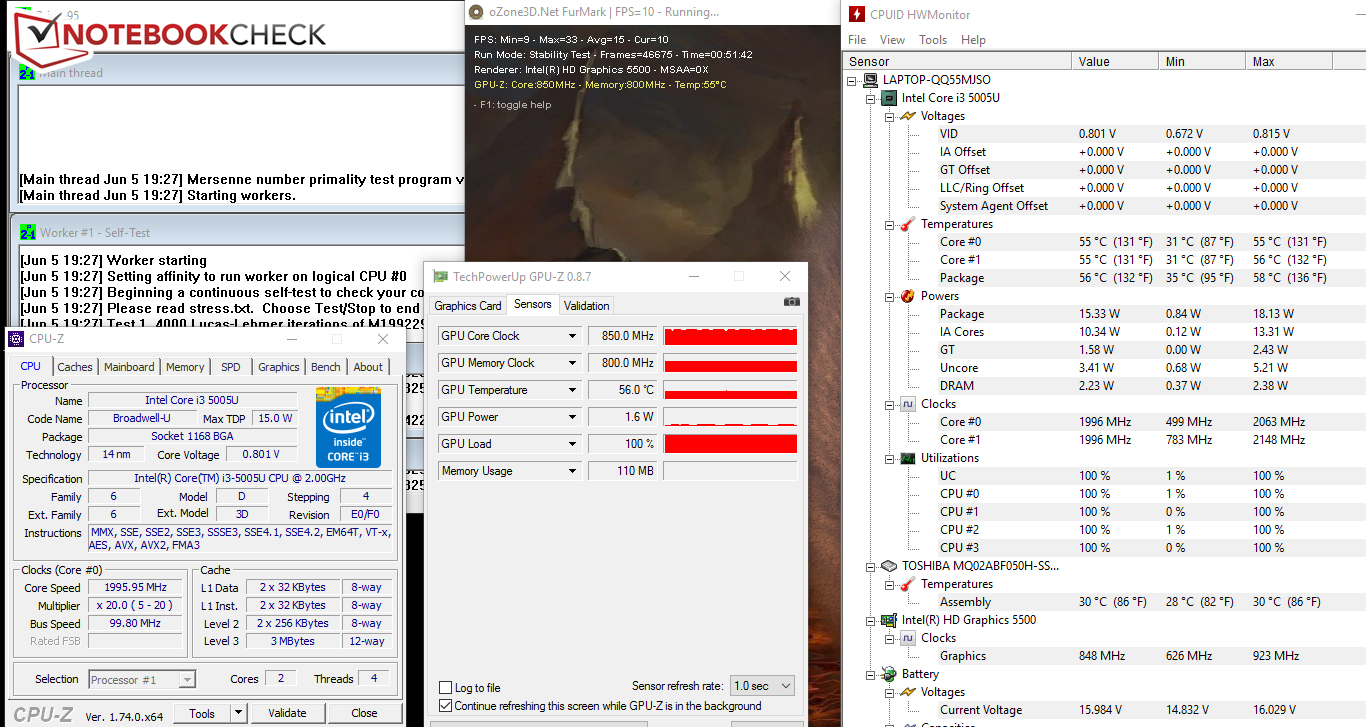
Task: Collapse the Powers node in HWMonitor
Action: click(889, 296)
